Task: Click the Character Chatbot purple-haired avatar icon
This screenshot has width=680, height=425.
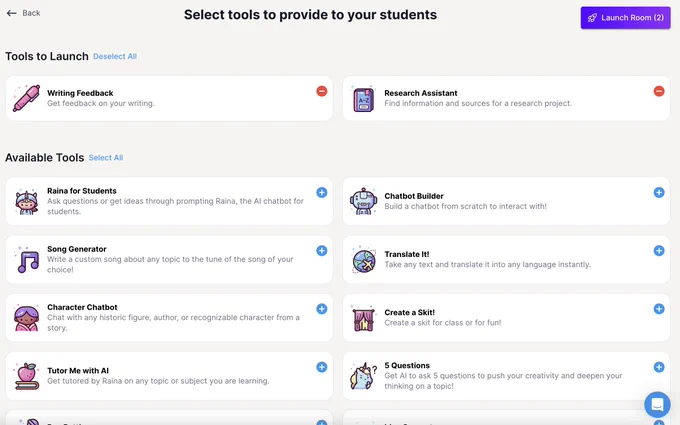Action: [x=26, y=318]
